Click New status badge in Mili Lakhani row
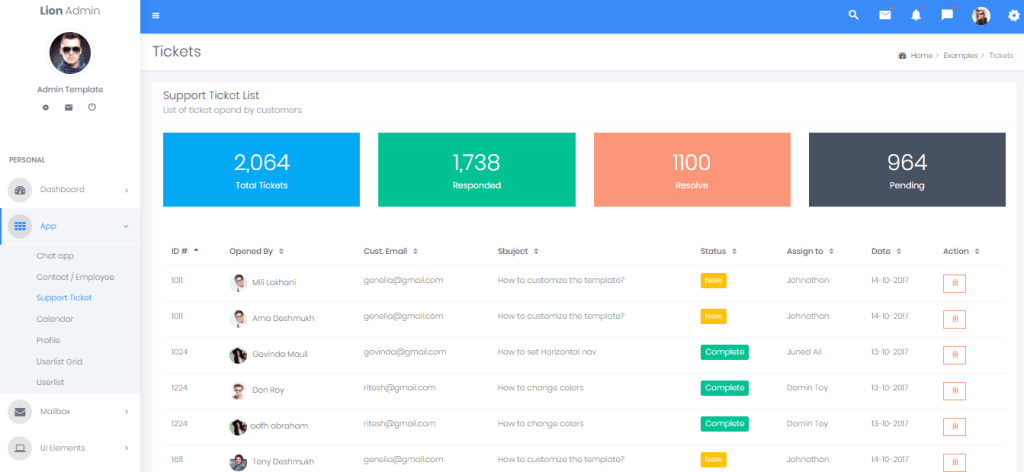The width and height of the screenshot is (1024, 472). tap(713, 280)
